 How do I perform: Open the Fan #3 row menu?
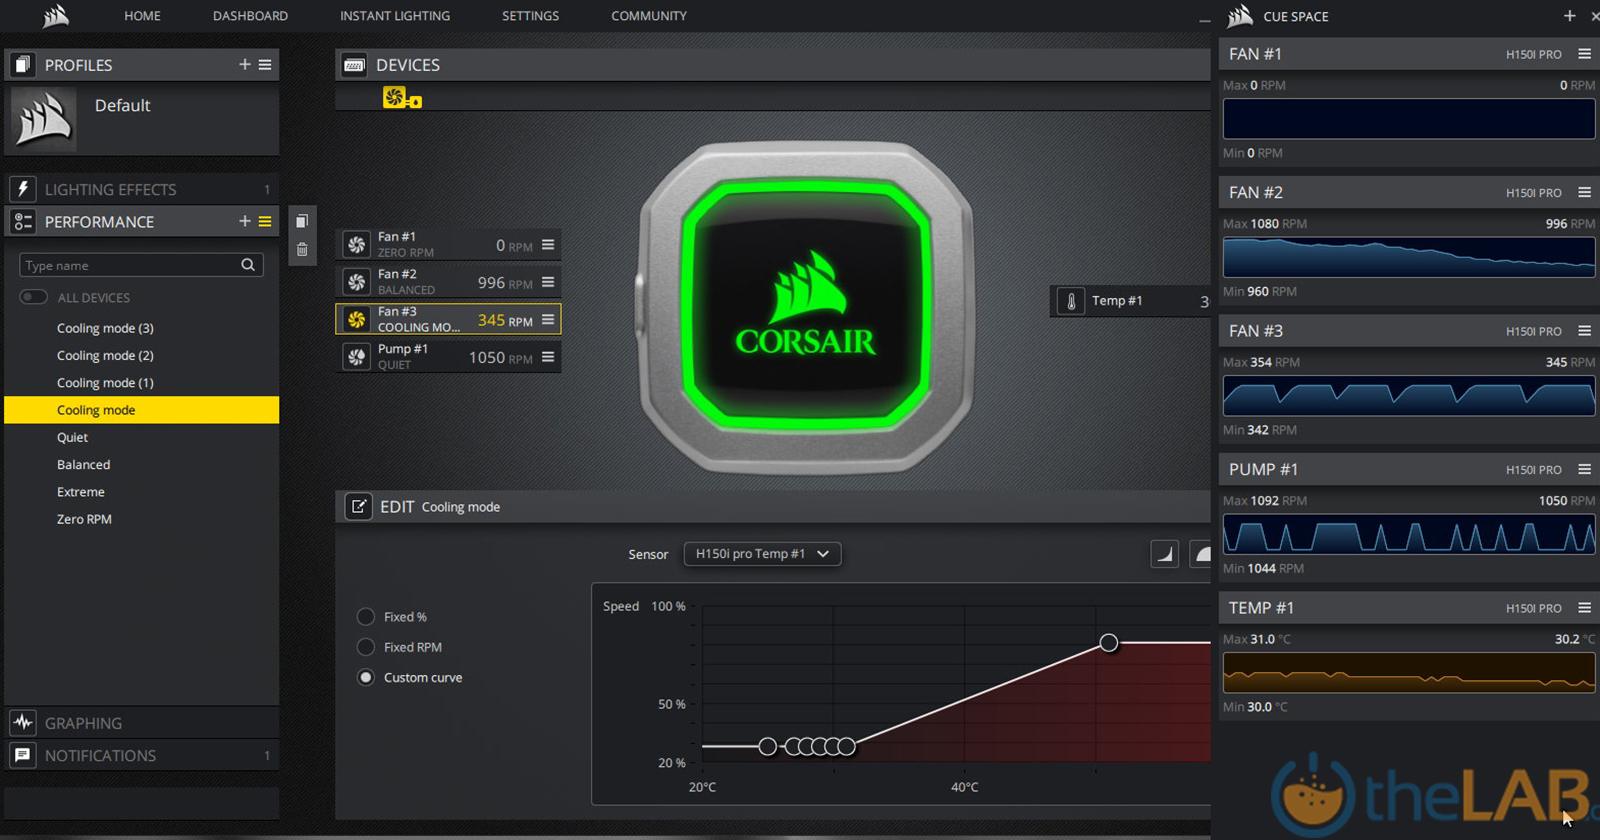(x=548, y=319)
